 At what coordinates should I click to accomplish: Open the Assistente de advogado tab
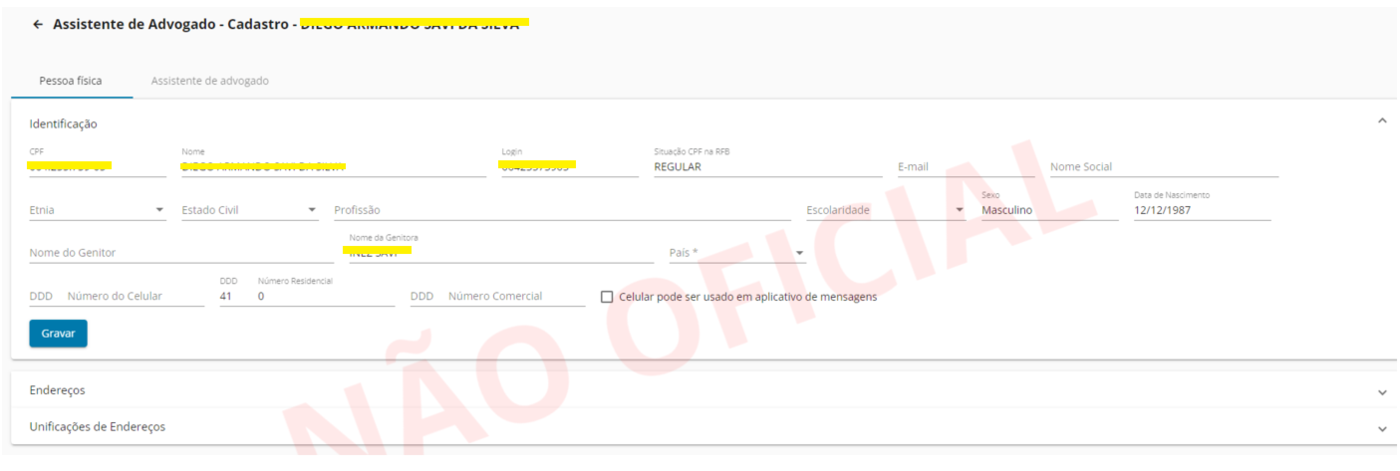pyautogui.click(x=210, y=81)
